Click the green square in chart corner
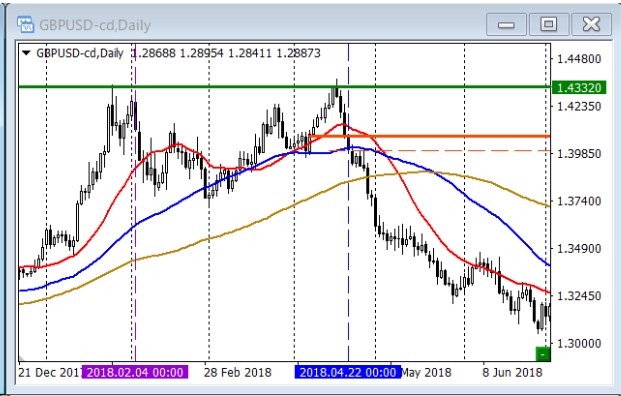Screen dimensions: 621x396 point(543,354)
